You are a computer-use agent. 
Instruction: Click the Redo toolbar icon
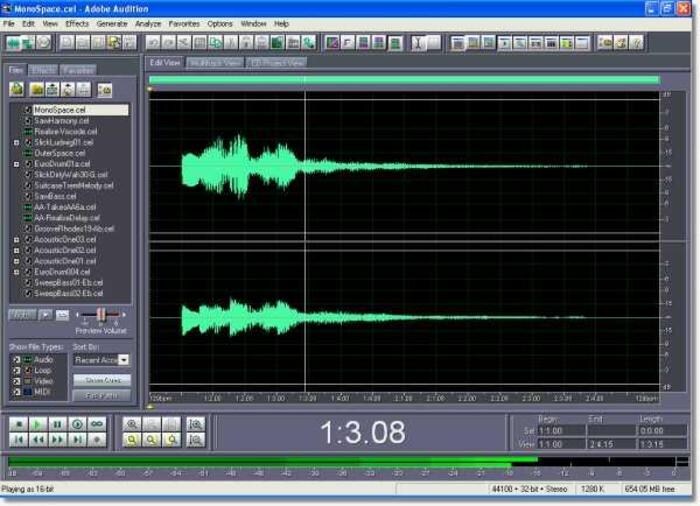pos(168,43)
